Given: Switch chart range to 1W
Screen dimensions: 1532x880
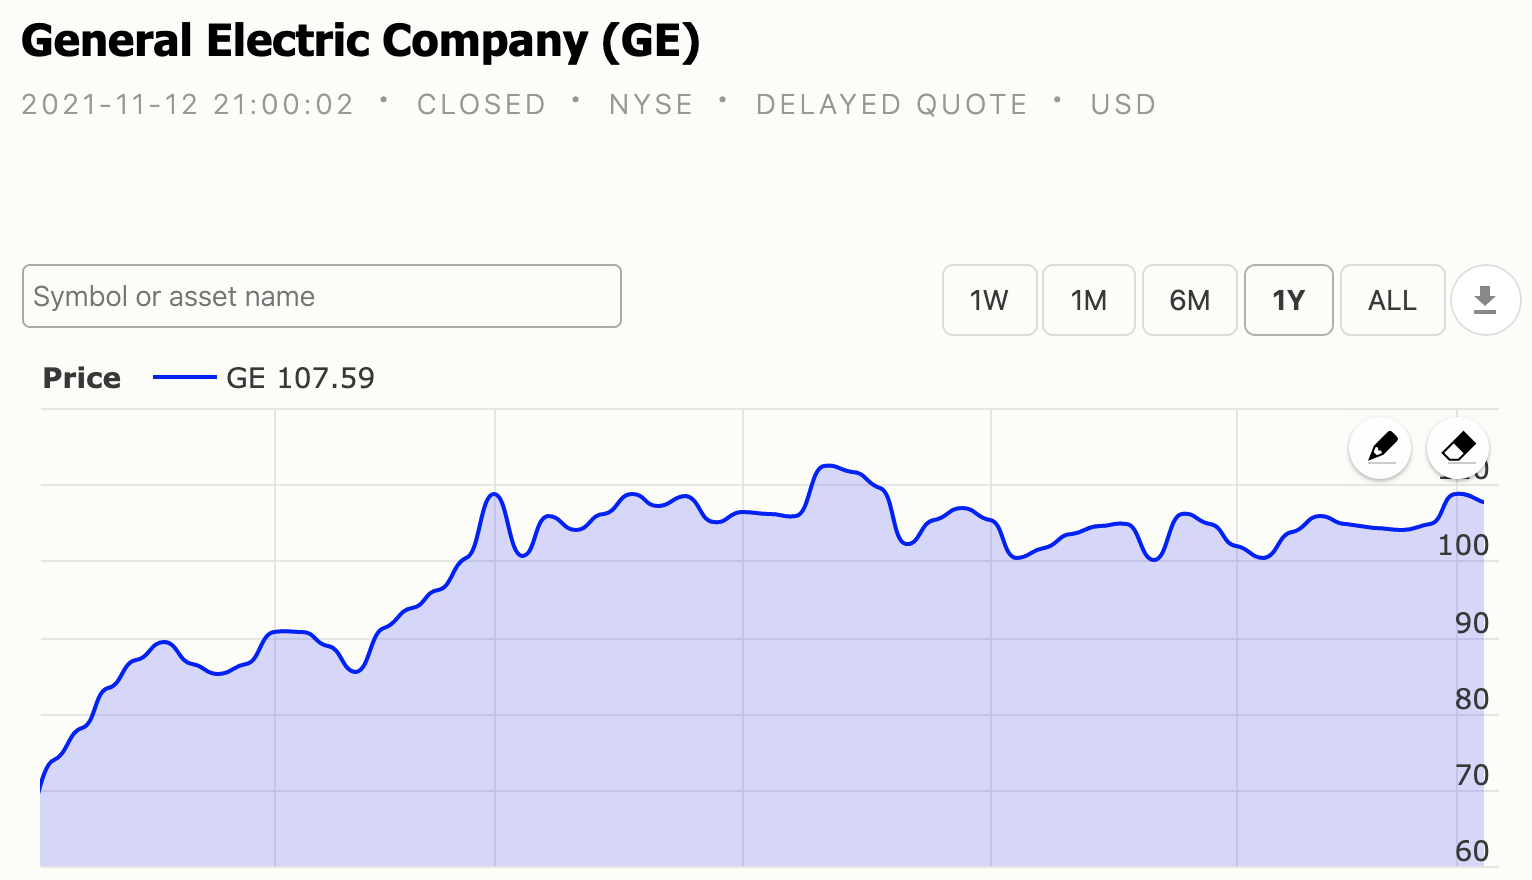Looking at the screenshot, I should 989,300.
